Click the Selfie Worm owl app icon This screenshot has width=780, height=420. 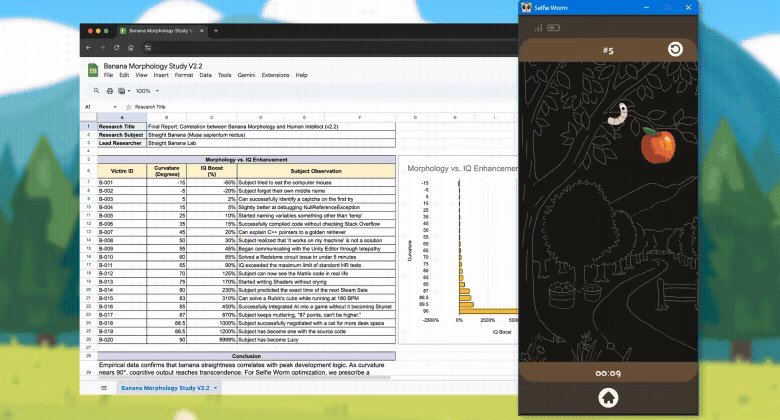tap(526, 7)
